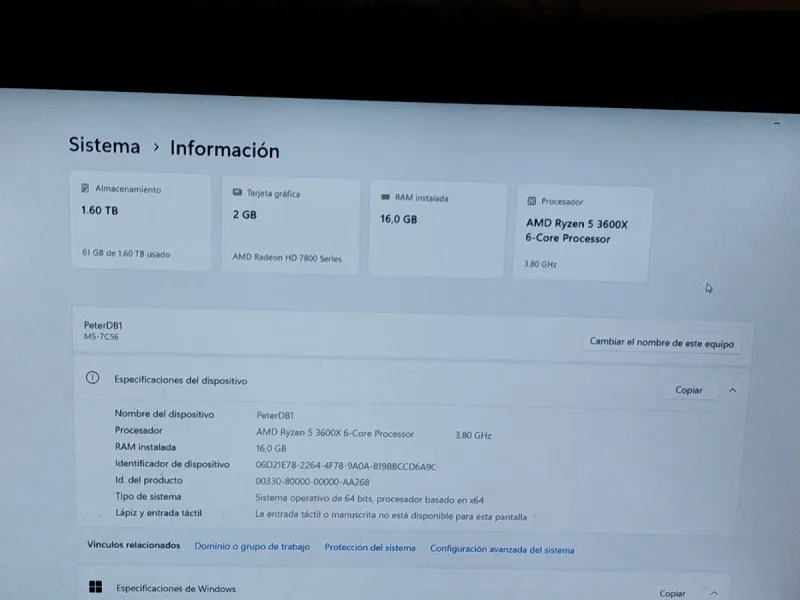Open the Almacenamiento 1.60 TB card
The image size is (800, 600).
pos(141,222)
